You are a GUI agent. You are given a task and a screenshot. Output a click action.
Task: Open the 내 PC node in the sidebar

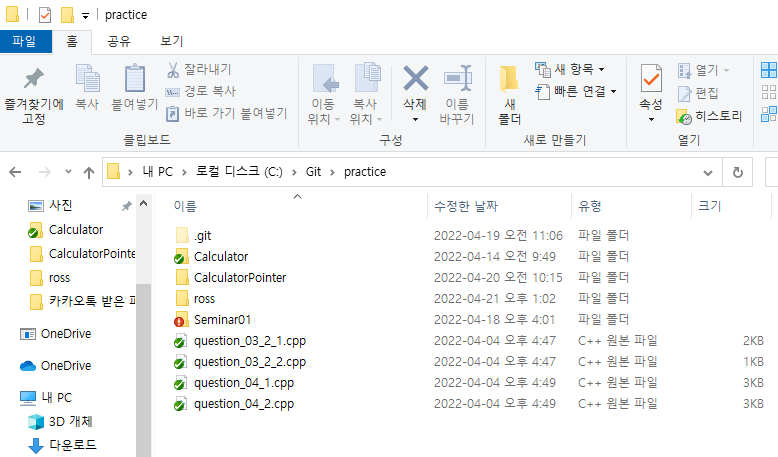pyautogui.click(x=57, y=398)
